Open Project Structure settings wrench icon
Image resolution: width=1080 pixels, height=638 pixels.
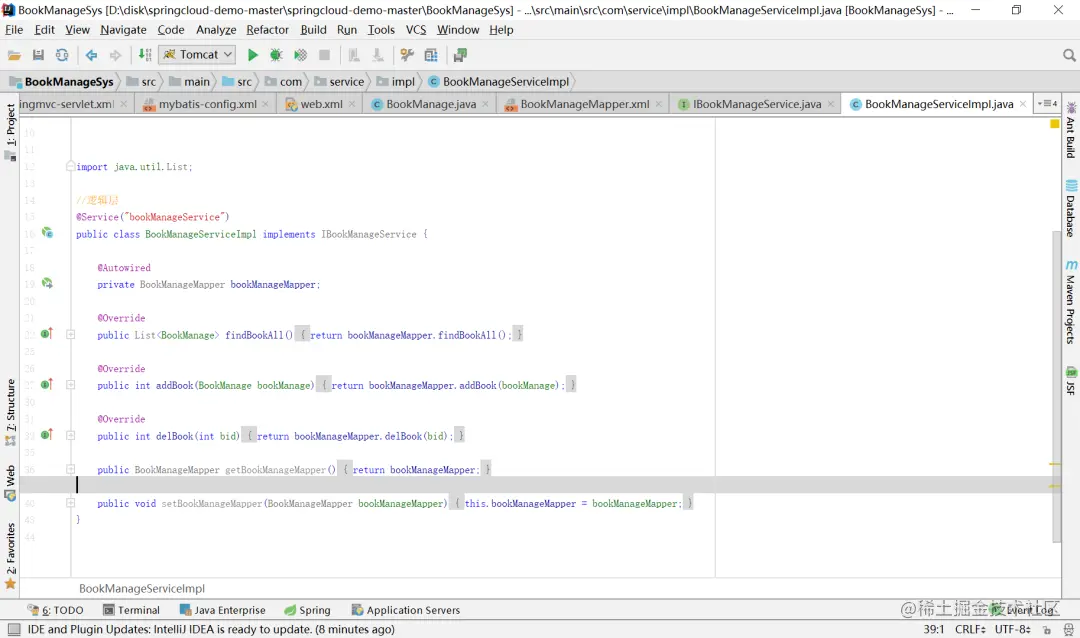point(407,55)
